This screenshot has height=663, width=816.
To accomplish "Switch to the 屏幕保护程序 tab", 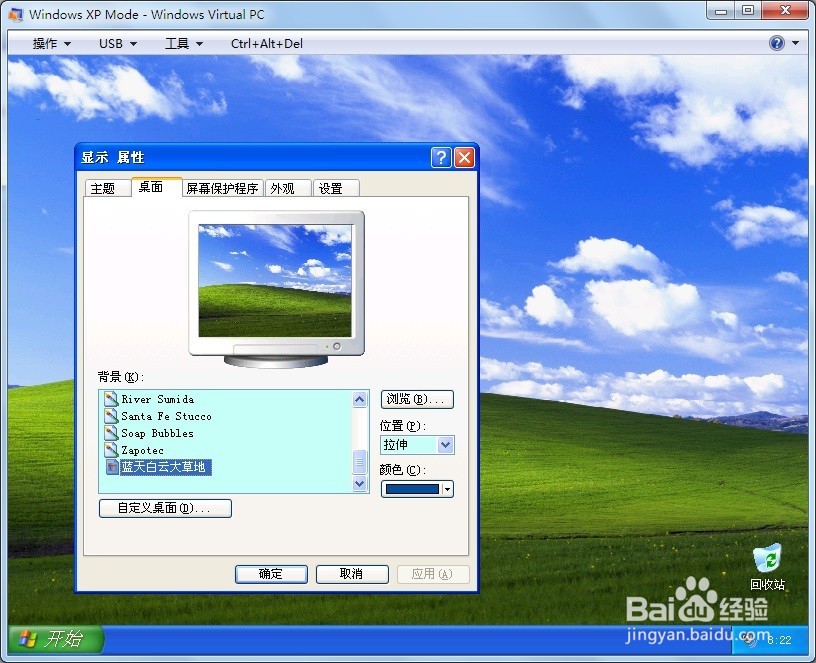I will click(222, 188).
